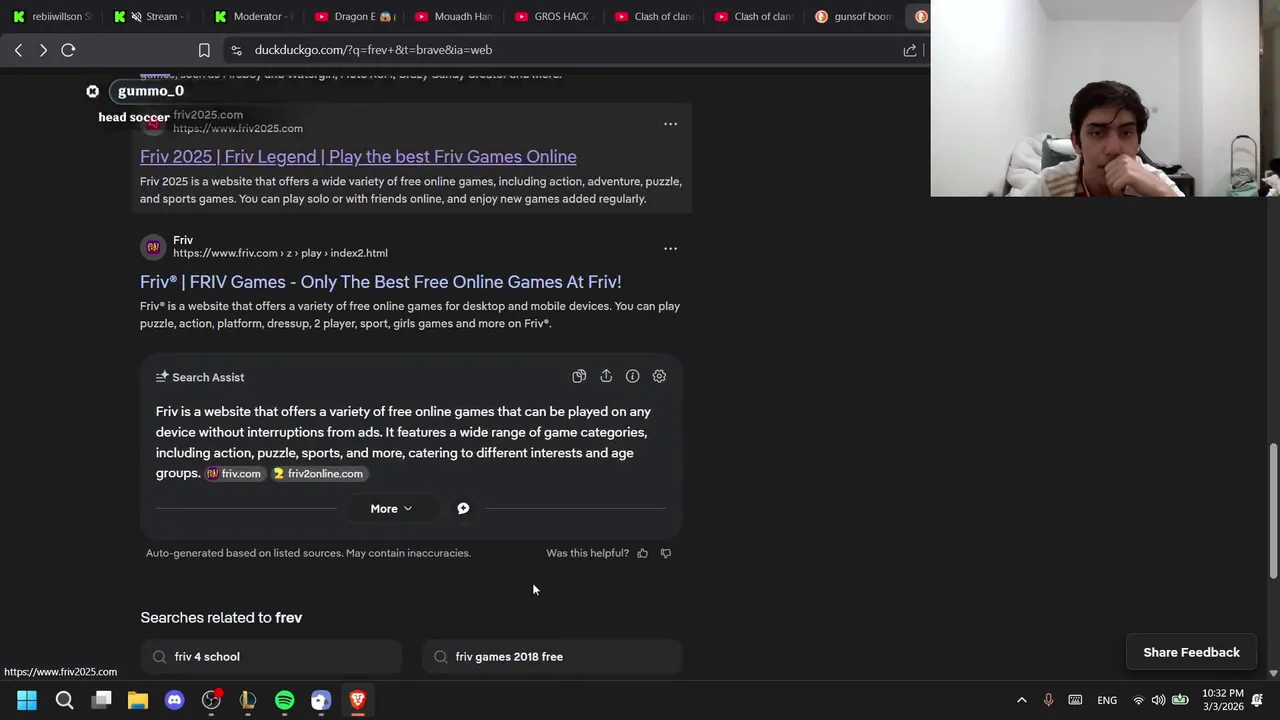
Task: Click the Share Feedback button
Action: click(1191, 652)
